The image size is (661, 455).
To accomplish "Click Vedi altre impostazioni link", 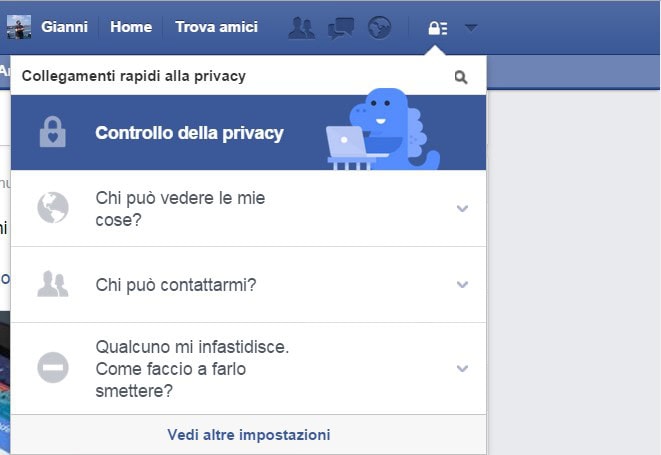I will pyautogui.click(x=249, y=435).
